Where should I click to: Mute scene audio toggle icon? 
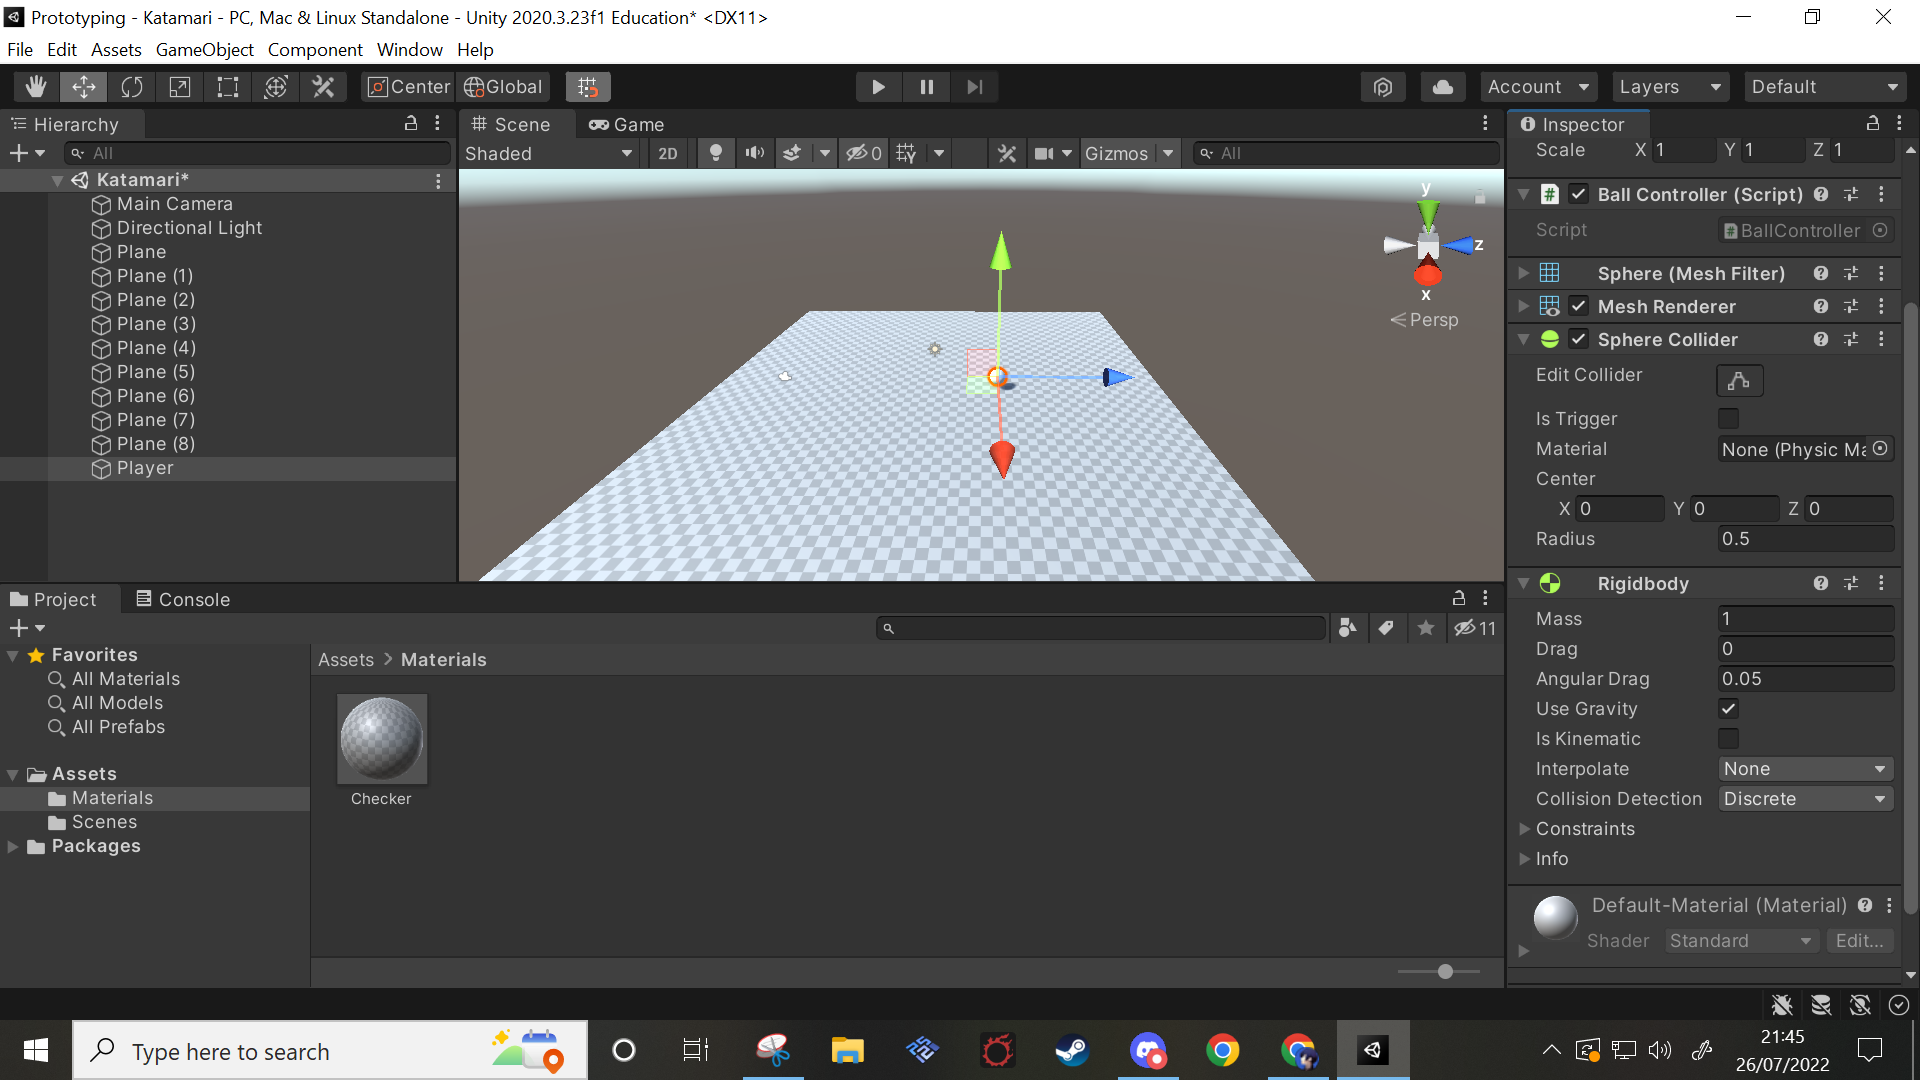(x=754, y=153)
